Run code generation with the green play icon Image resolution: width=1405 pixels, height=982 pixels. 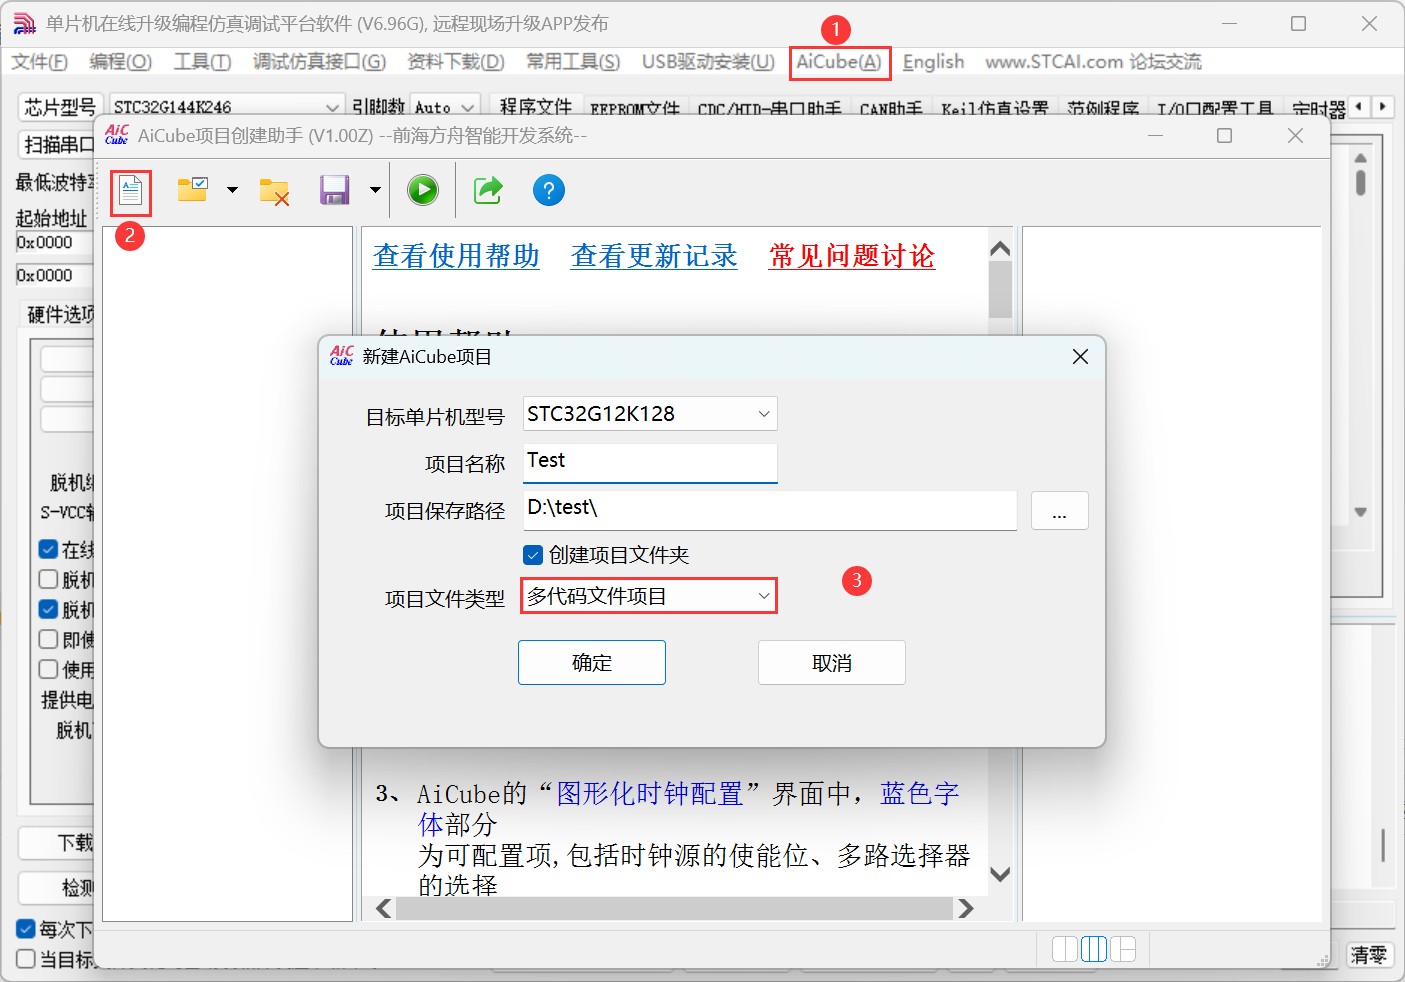[x=422, y=190]
